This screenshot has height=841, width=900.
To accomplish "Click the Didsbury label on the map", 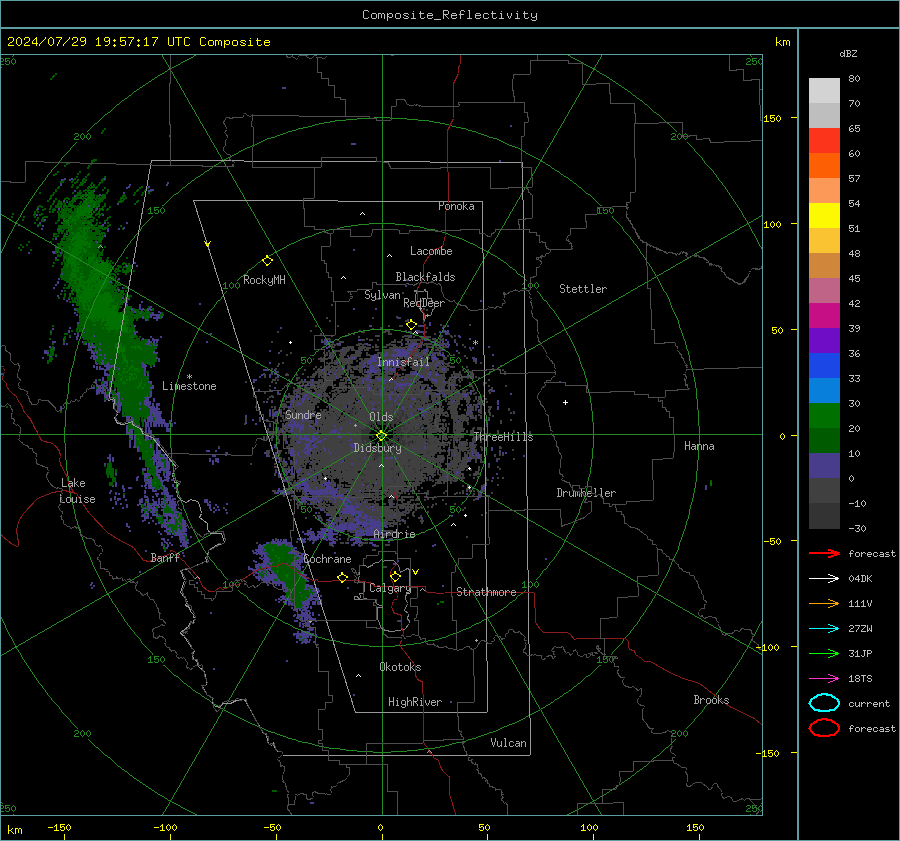I will pyautogui.click(x=377, y=448).
